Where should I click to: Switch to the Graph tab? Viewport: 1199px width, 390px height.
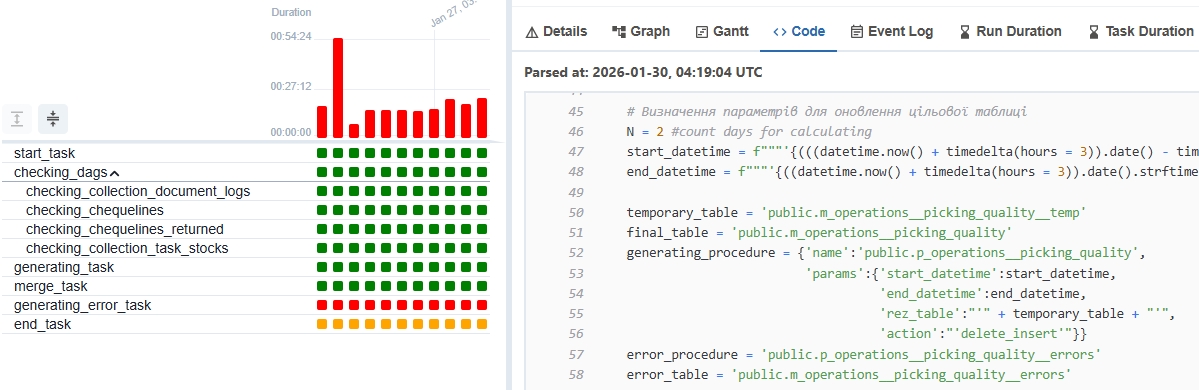(641, 31)
